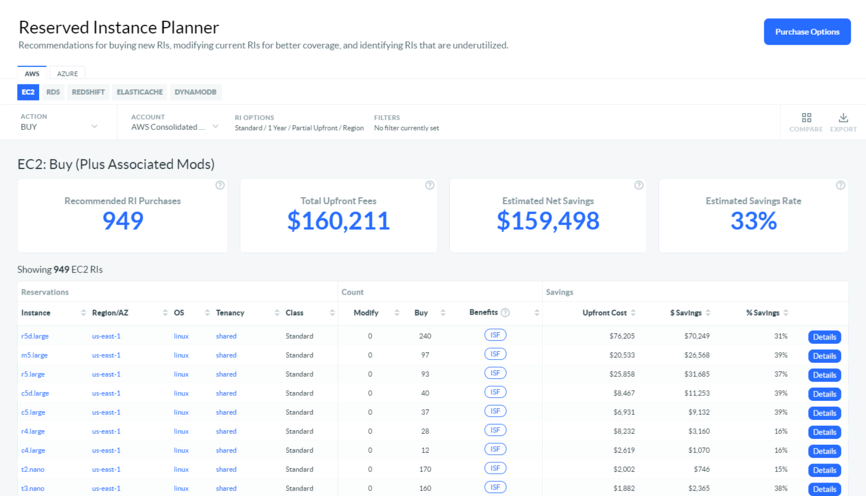Click the ISF badge for t2.nano
The image size is (866, 496).
495,468
